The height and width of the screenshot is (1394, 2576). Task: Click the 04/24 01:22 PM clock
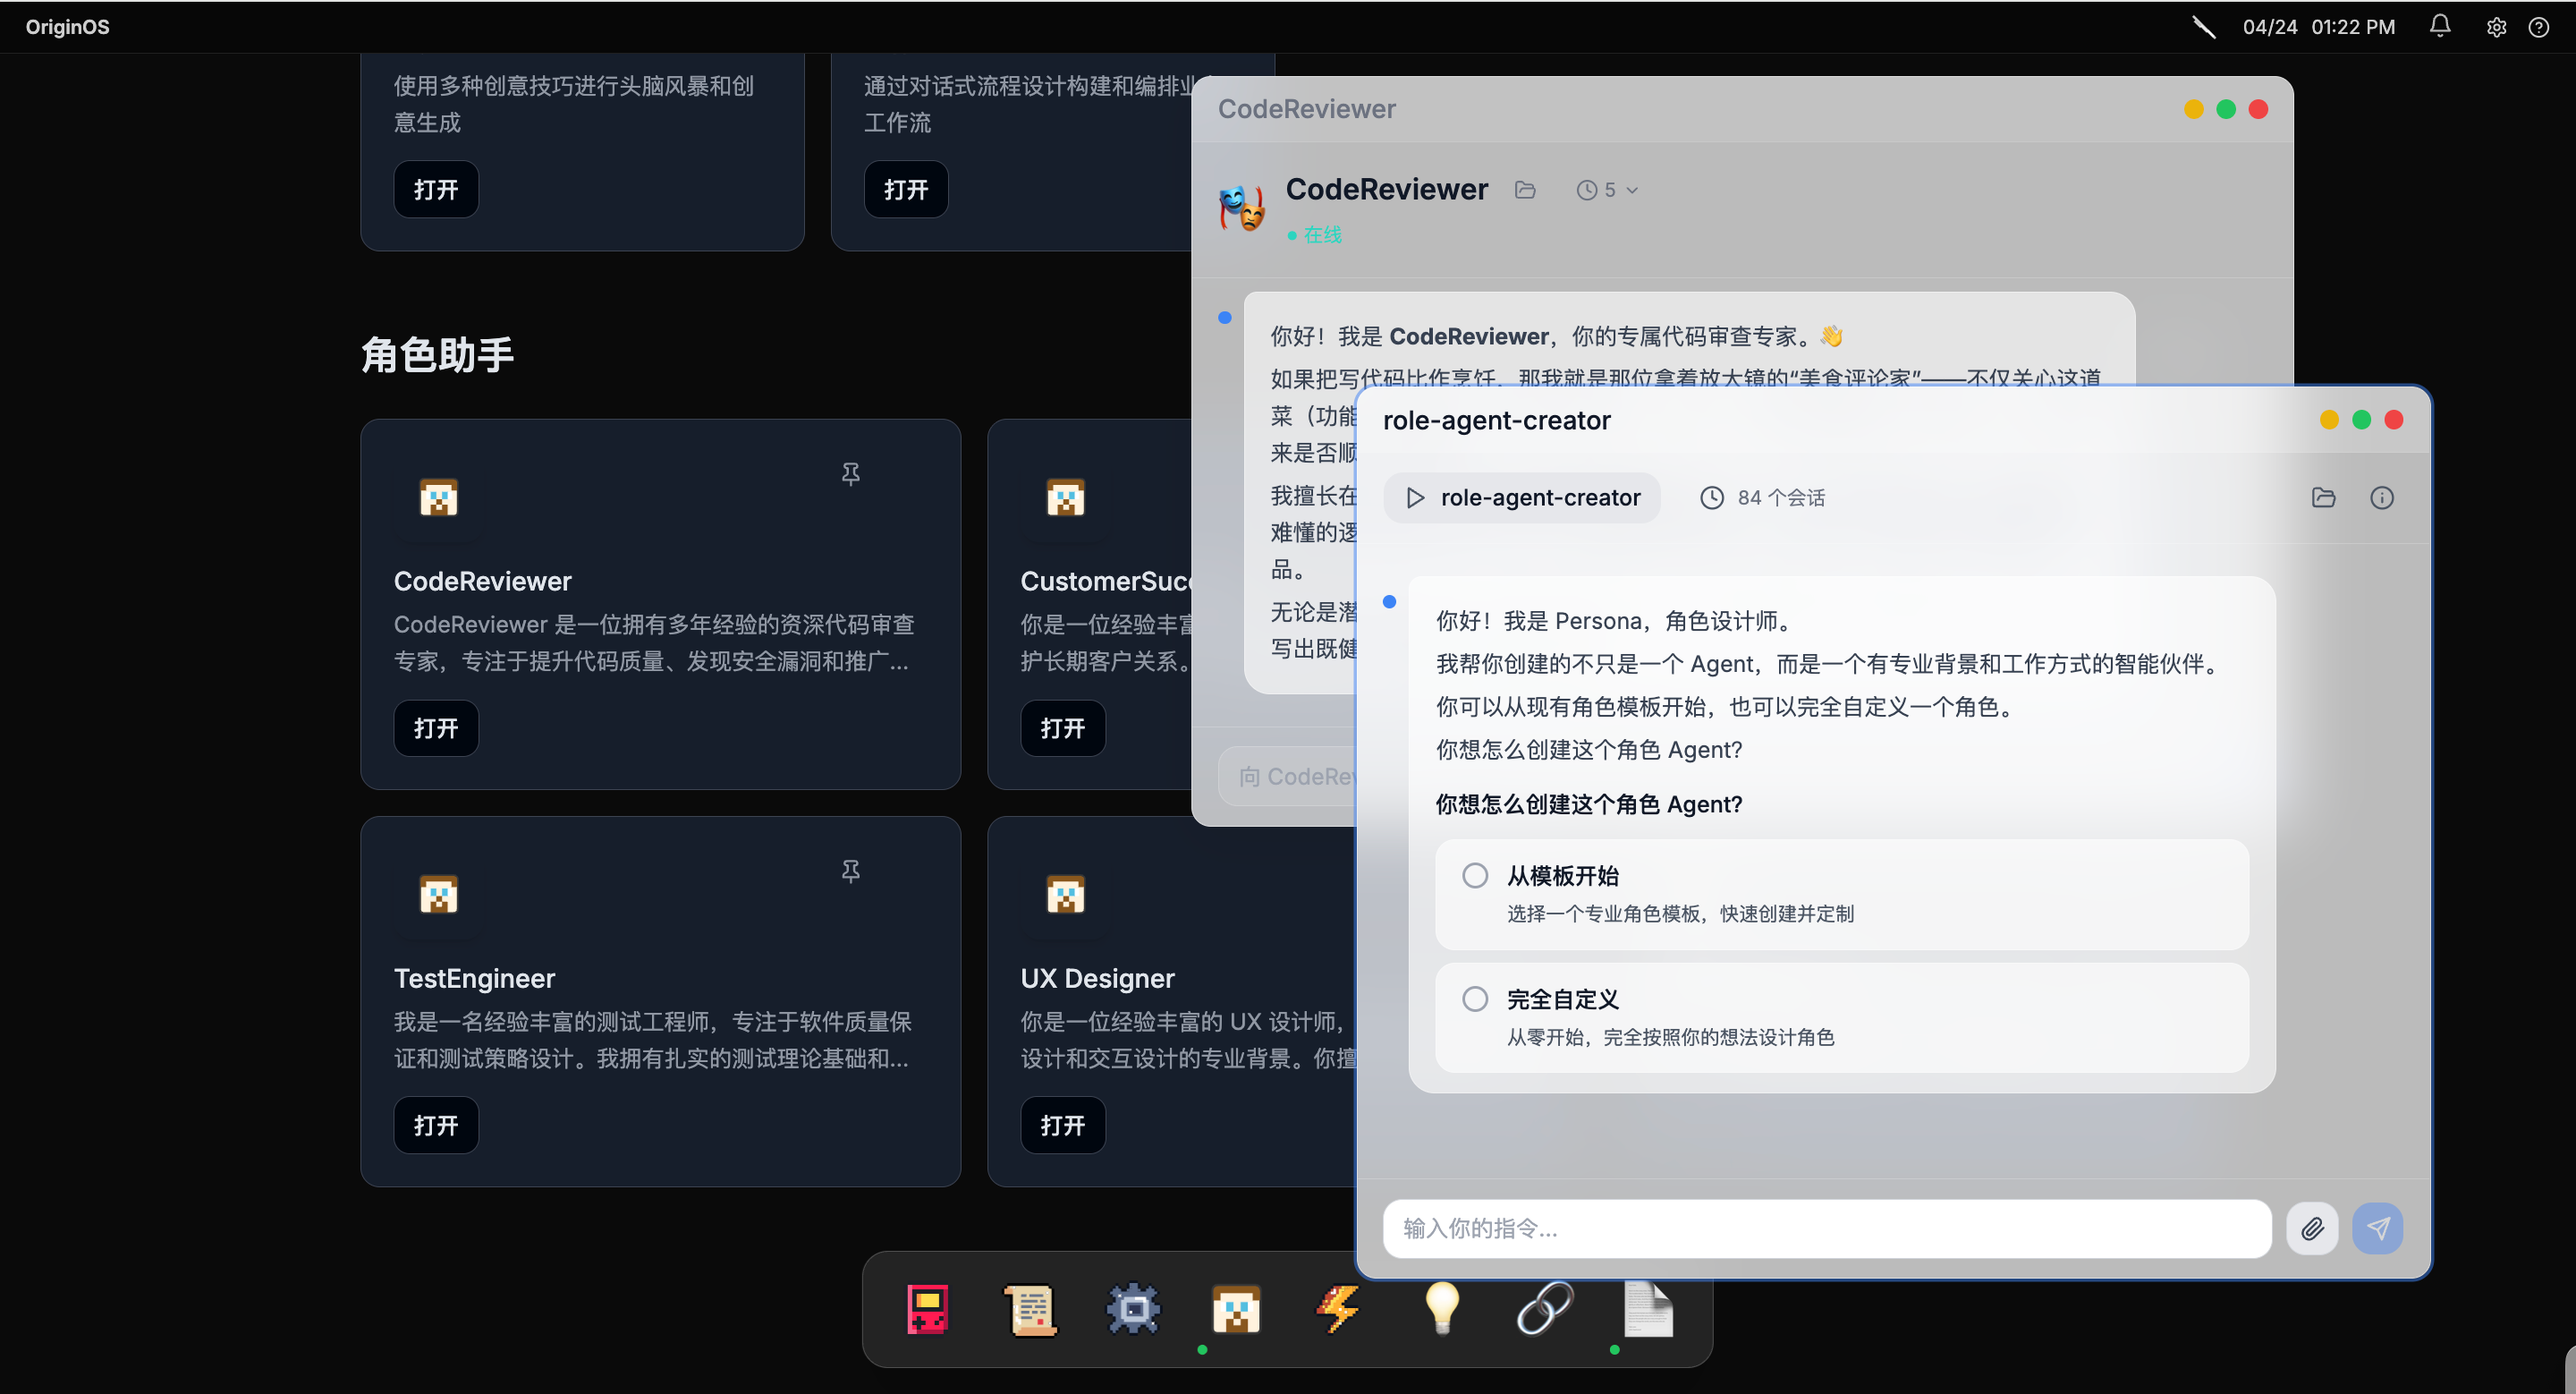pos(2318,27)
